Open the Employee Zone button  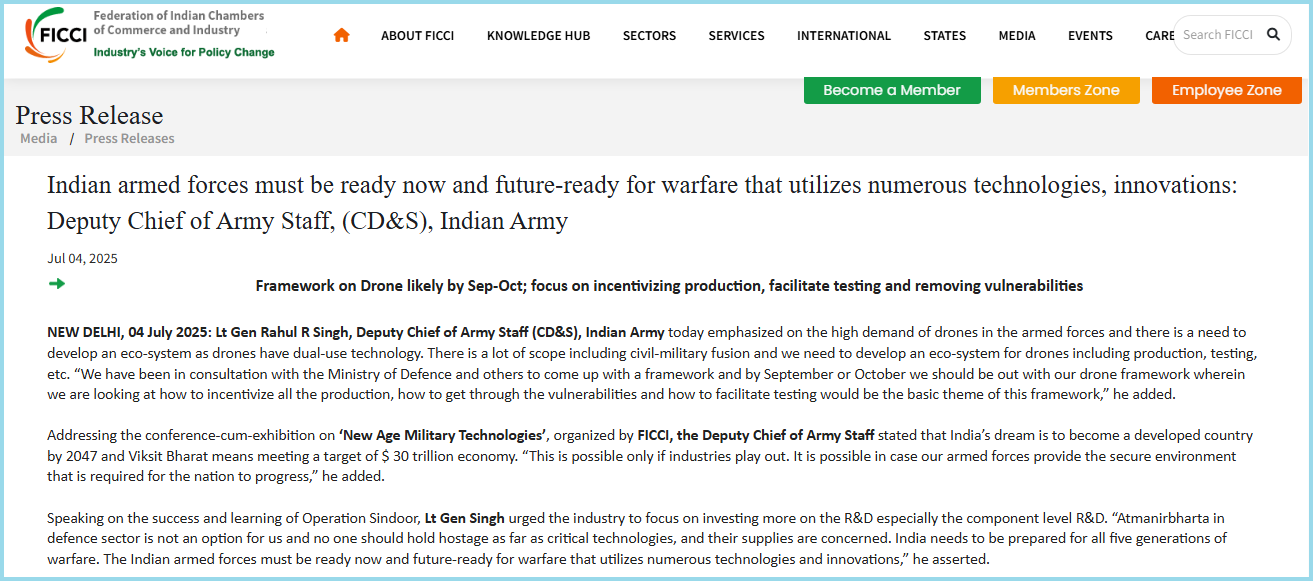tap(1226, 90)
